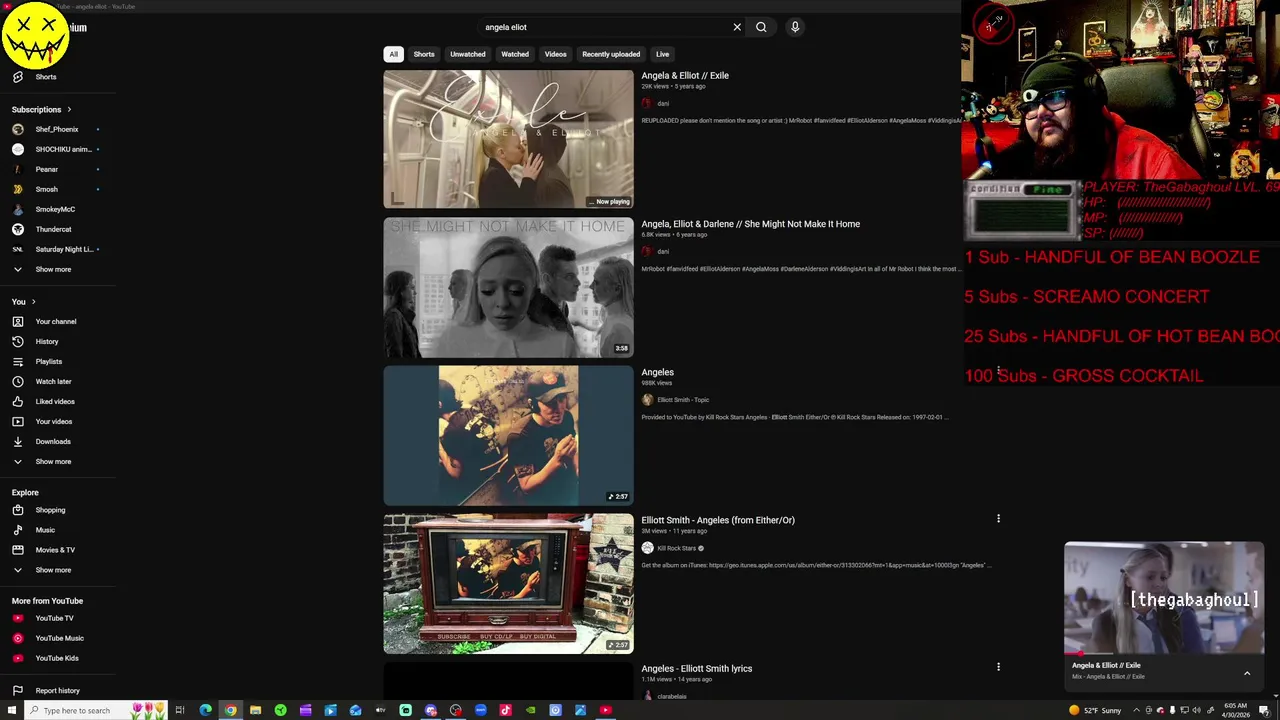Open YouTube Music link

pos(58,638)
